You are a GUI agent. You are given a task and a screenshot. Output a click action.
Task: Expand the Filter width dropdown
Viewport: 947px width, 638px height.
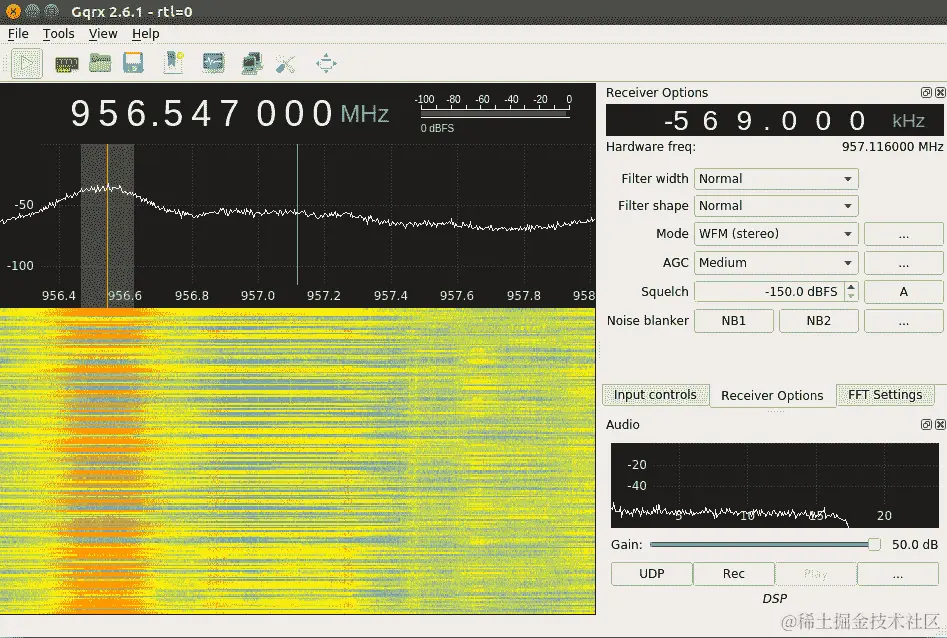776,179
